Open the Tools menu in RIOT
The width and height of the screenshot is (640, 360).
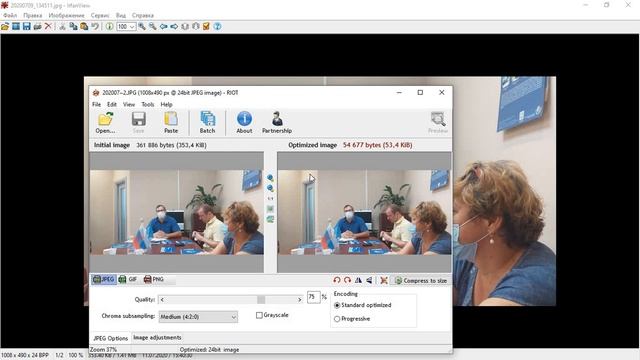[148, 104]
